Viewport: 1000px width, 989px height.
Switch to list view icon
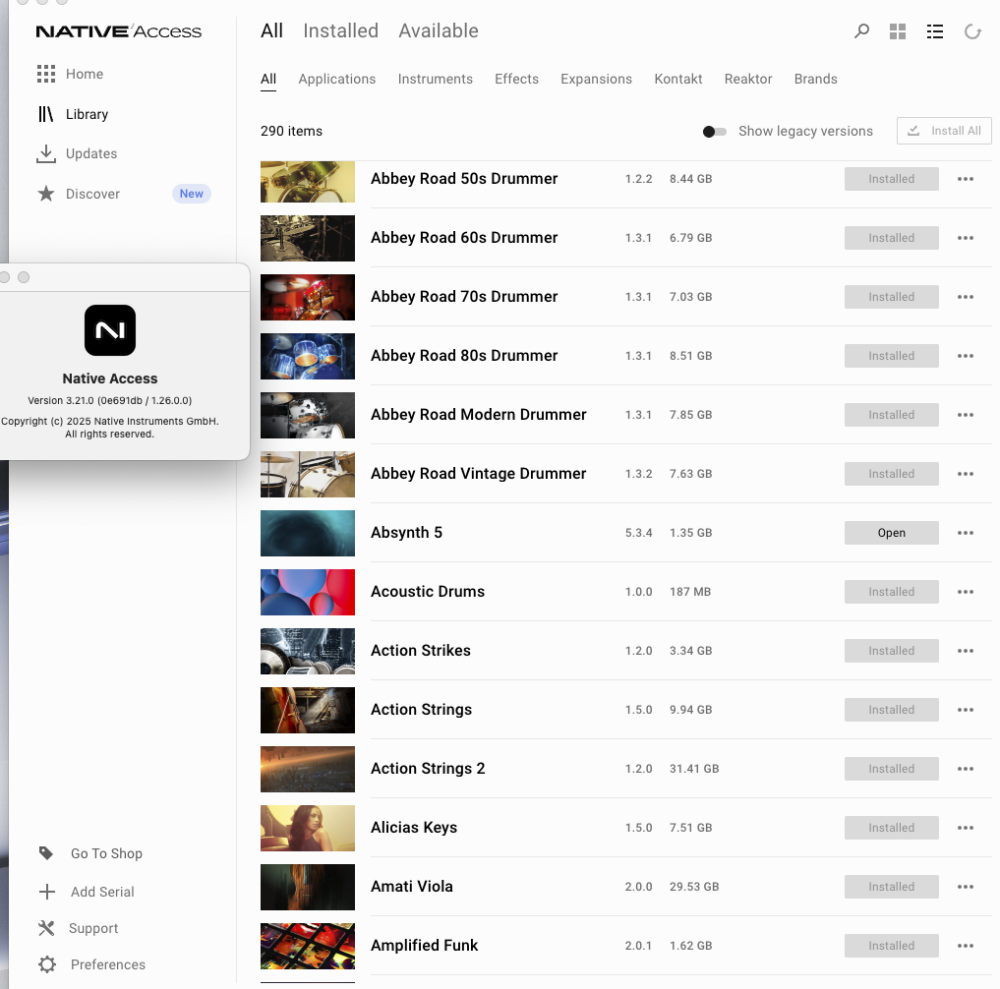pos(935,31)
